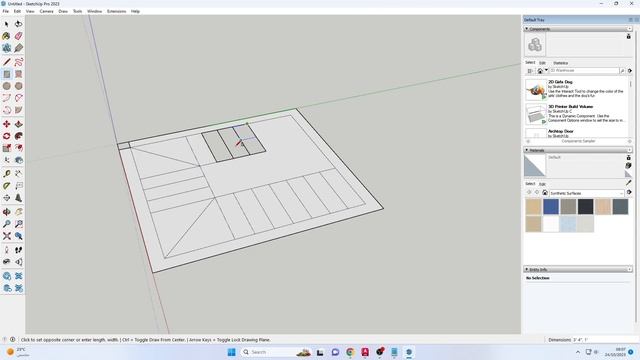Image resolution: width=640 pixels, height=360 pixels.
Task: Select the Eraser tool
Action: (18, 36)
